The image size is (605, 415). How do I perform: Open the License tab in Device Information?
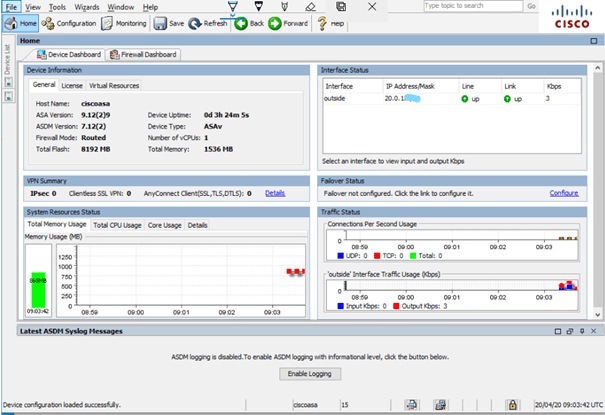73,86
